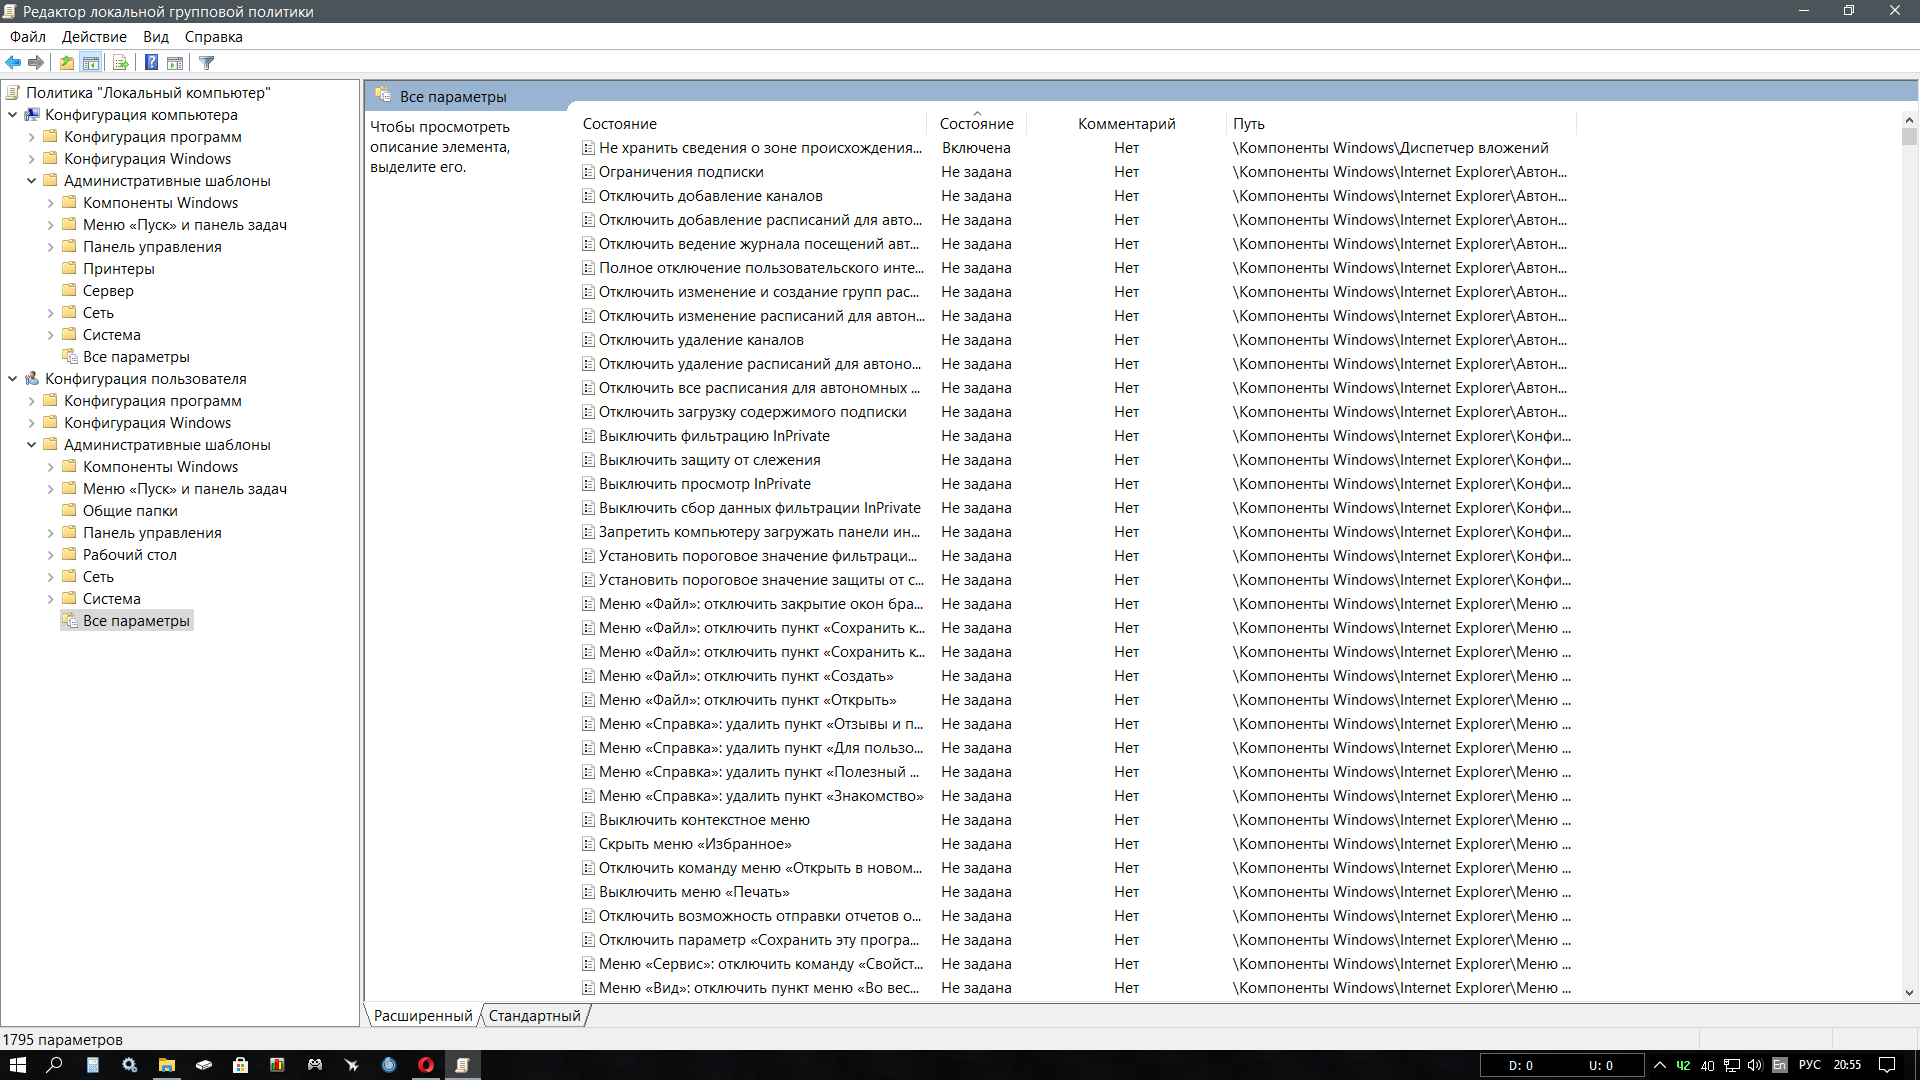Toggle the Show/Hide action pane icon

tap(175, 63)
